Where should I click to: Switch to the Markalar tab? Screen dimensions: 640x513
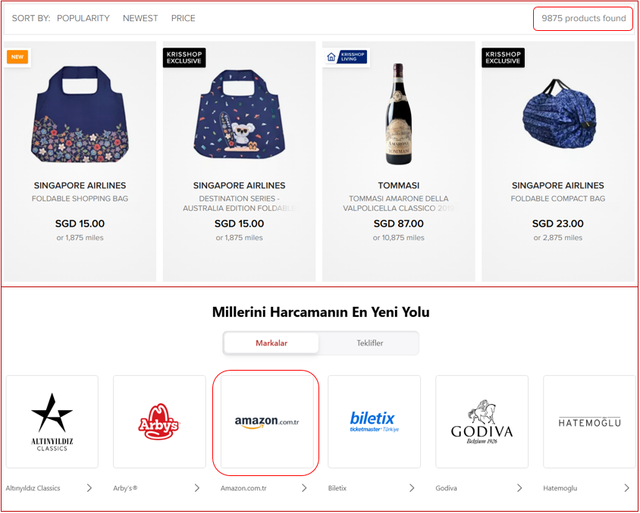pyautogui.click(x=271, y=343)
